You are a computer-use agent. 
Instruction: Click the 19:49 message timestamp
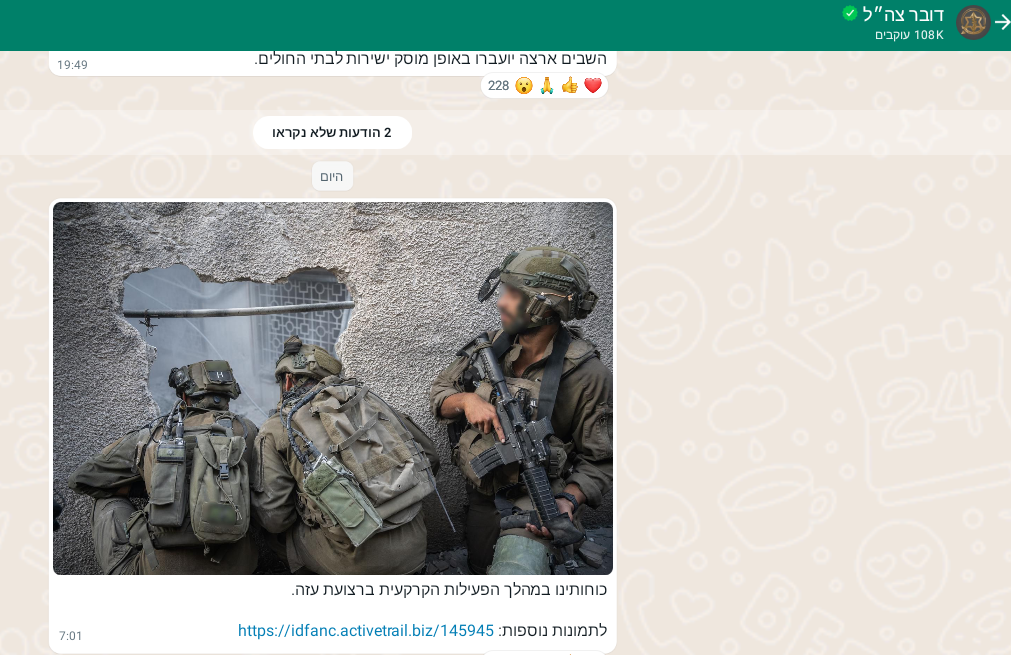point(72,64)
